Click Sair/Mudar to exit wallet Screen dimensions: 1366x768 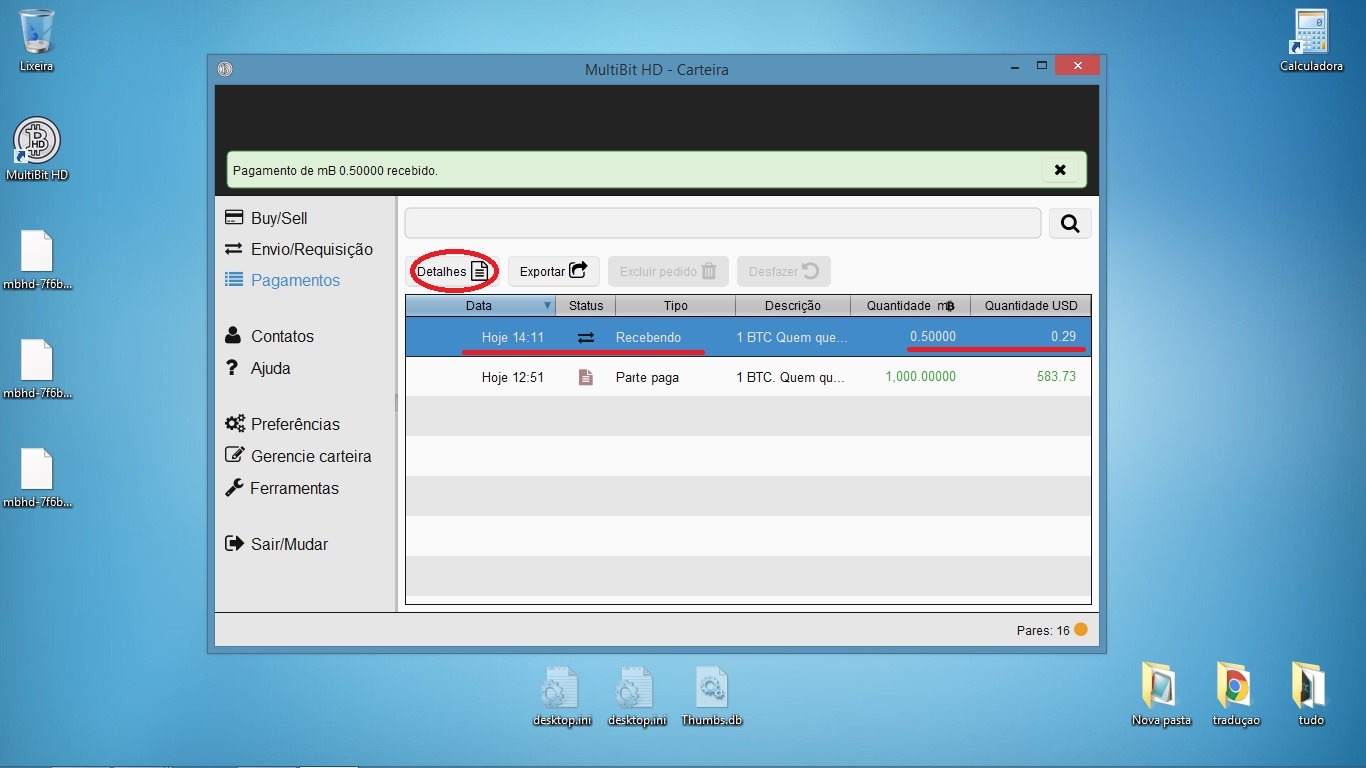288,544
